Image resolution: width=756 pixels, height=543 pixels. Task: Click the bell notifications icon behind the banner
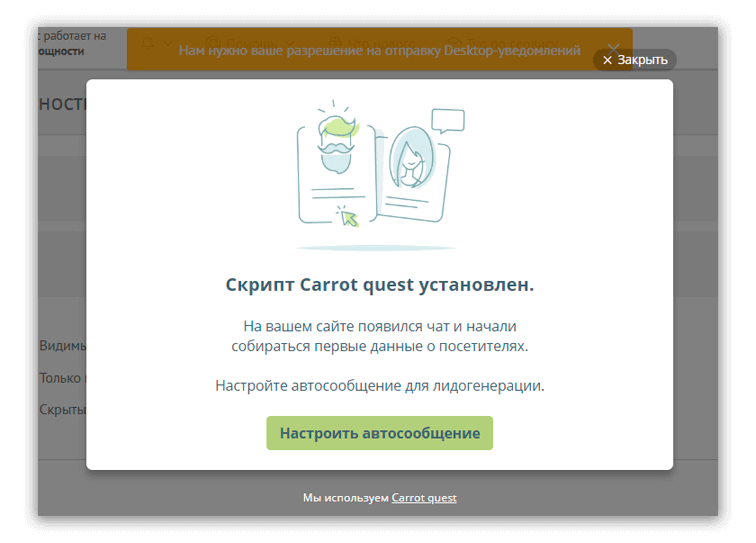[148, 43]
